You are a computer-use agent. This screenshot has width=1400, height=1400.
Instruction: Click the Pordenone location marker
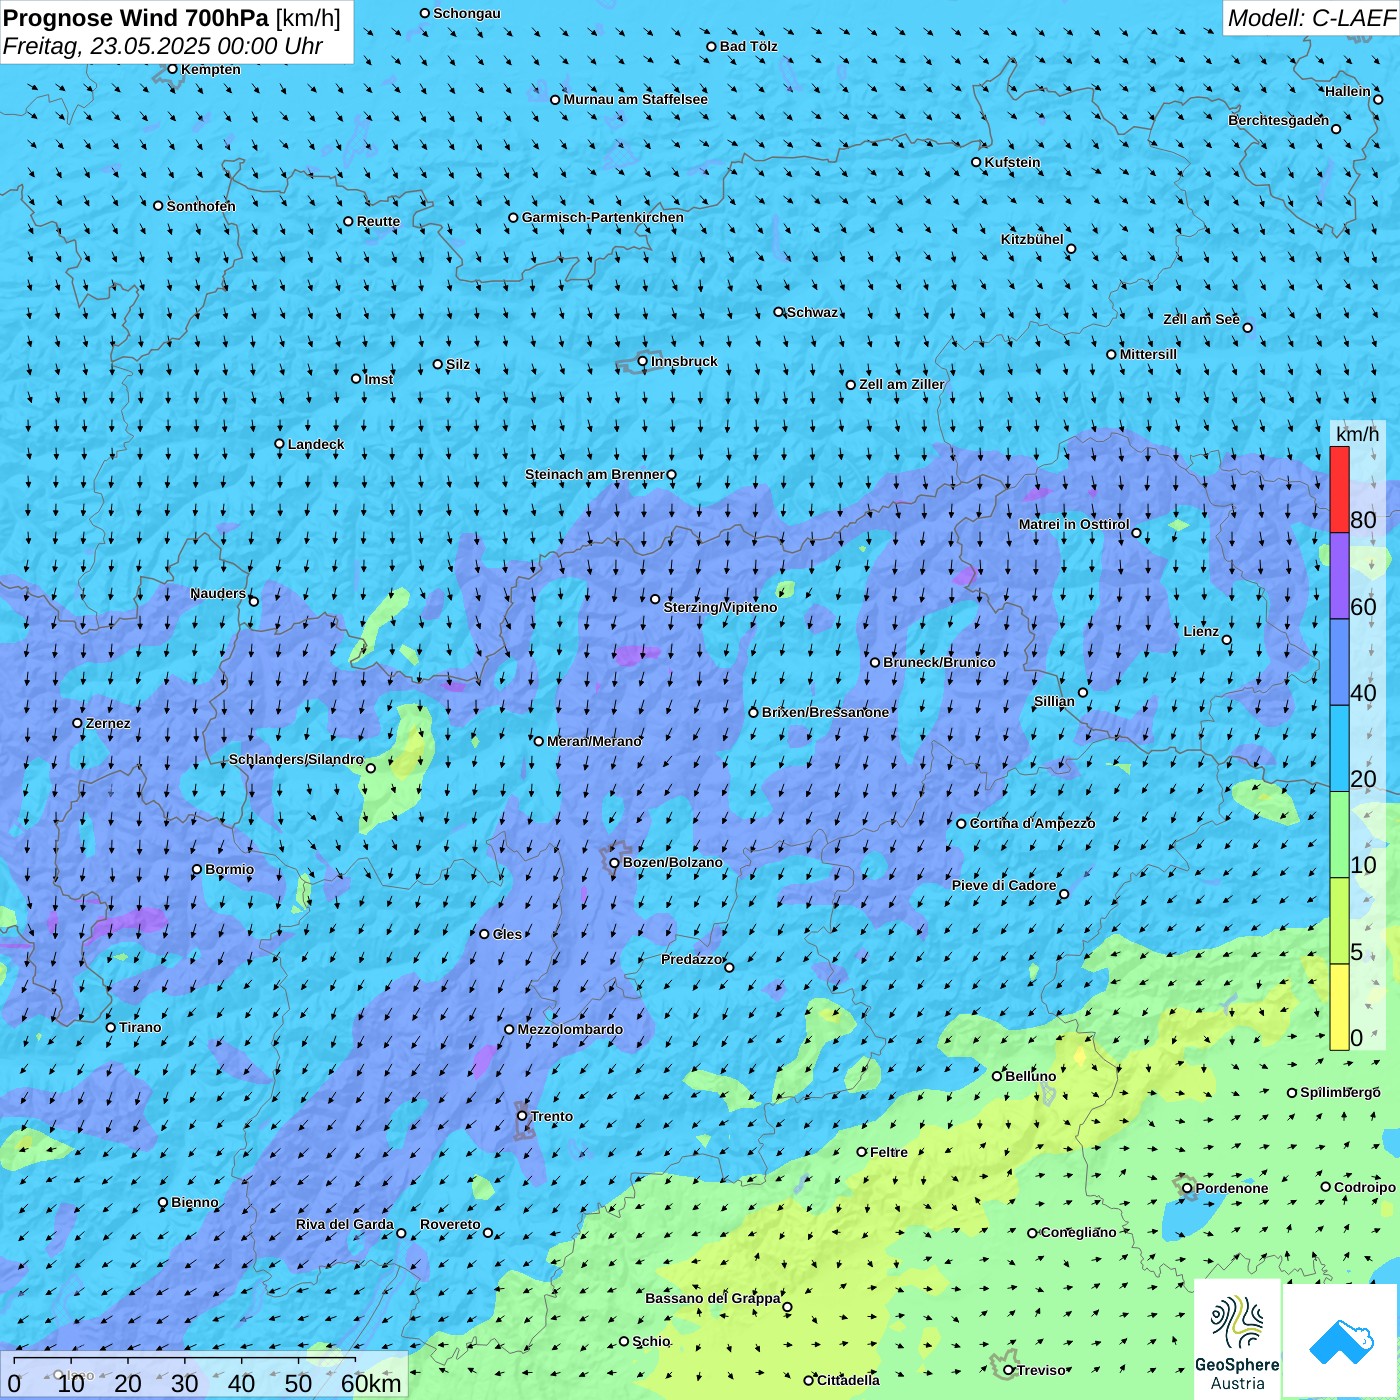tap(1187, 1188)
